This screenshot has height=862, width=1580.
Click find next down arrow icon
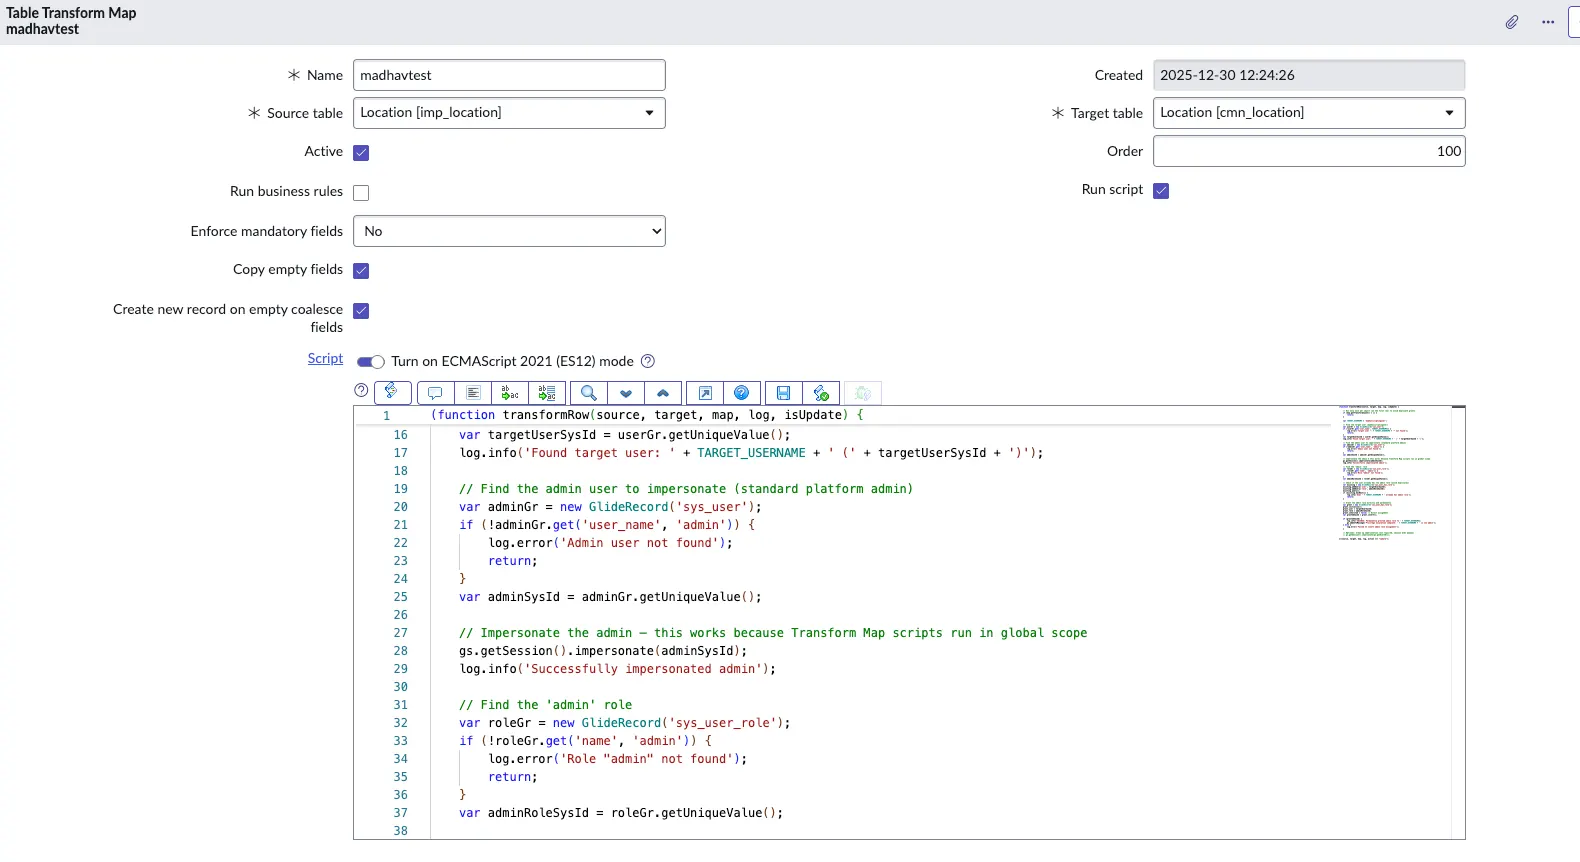pos(626,393)
